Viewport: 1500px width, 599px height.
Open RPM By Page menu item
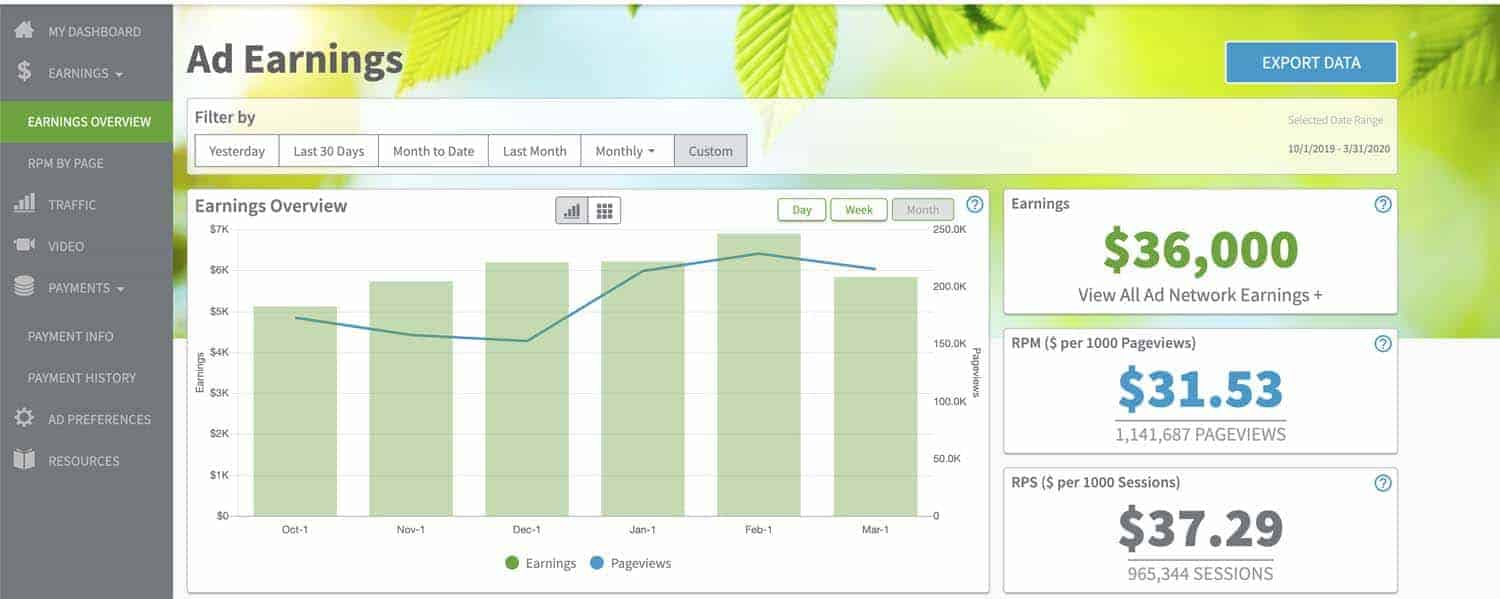pyautogui.click(x=66, y=163)
